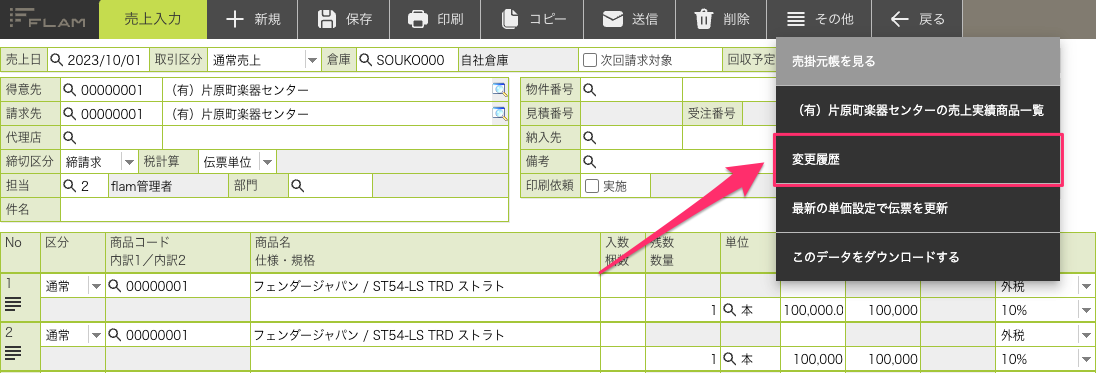Click search icon in row 1 商品コード
This screenshot has height=373, width=1096.
coord(115,286)
